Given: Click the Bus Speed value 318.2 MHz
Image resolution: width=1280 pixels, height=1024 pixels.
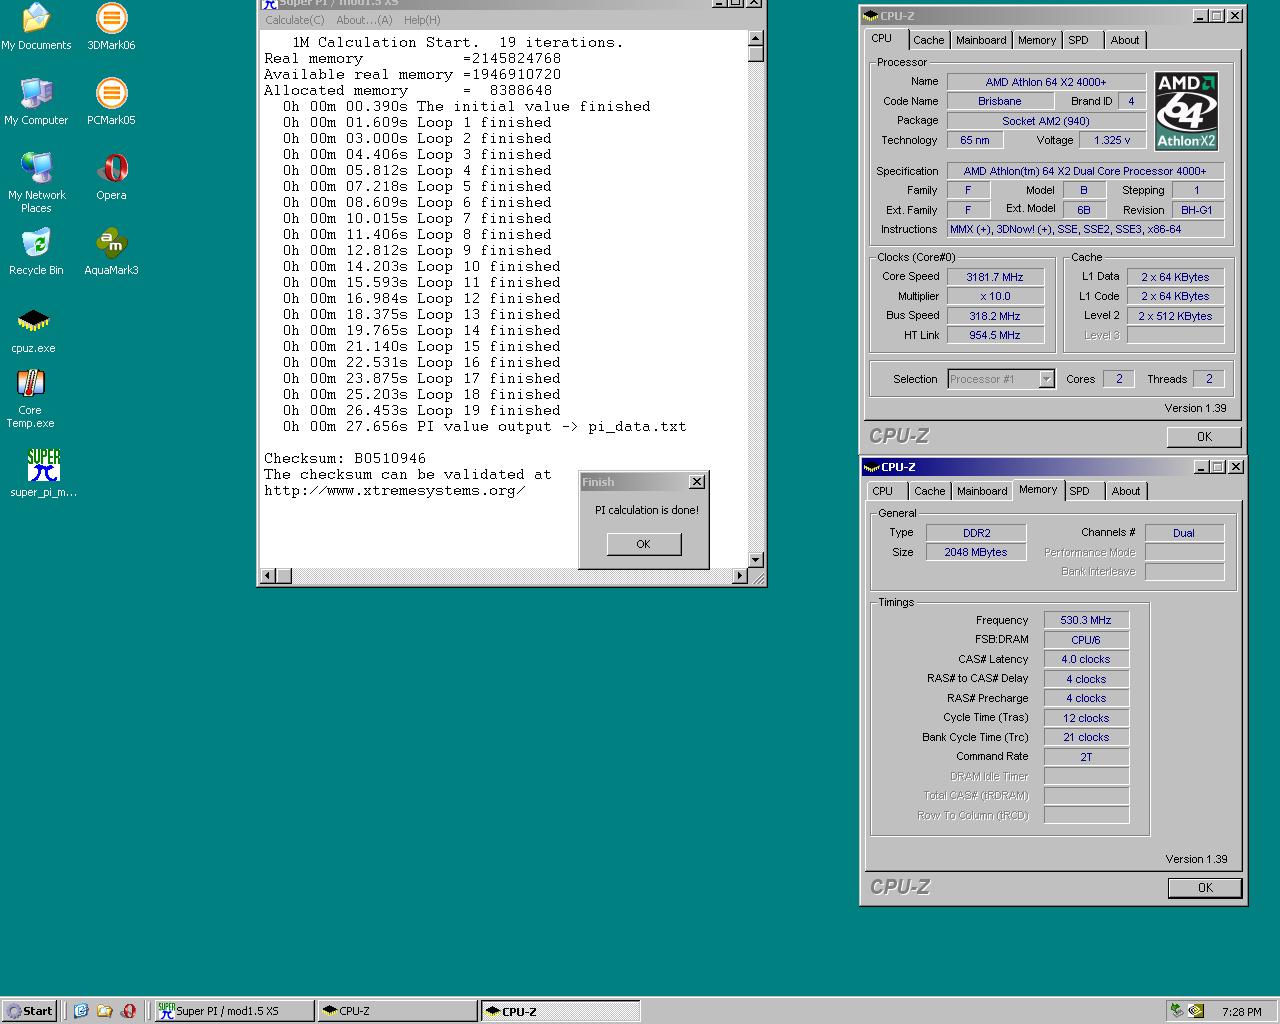Looking at the screenshot, I should [x=995, y=316].
